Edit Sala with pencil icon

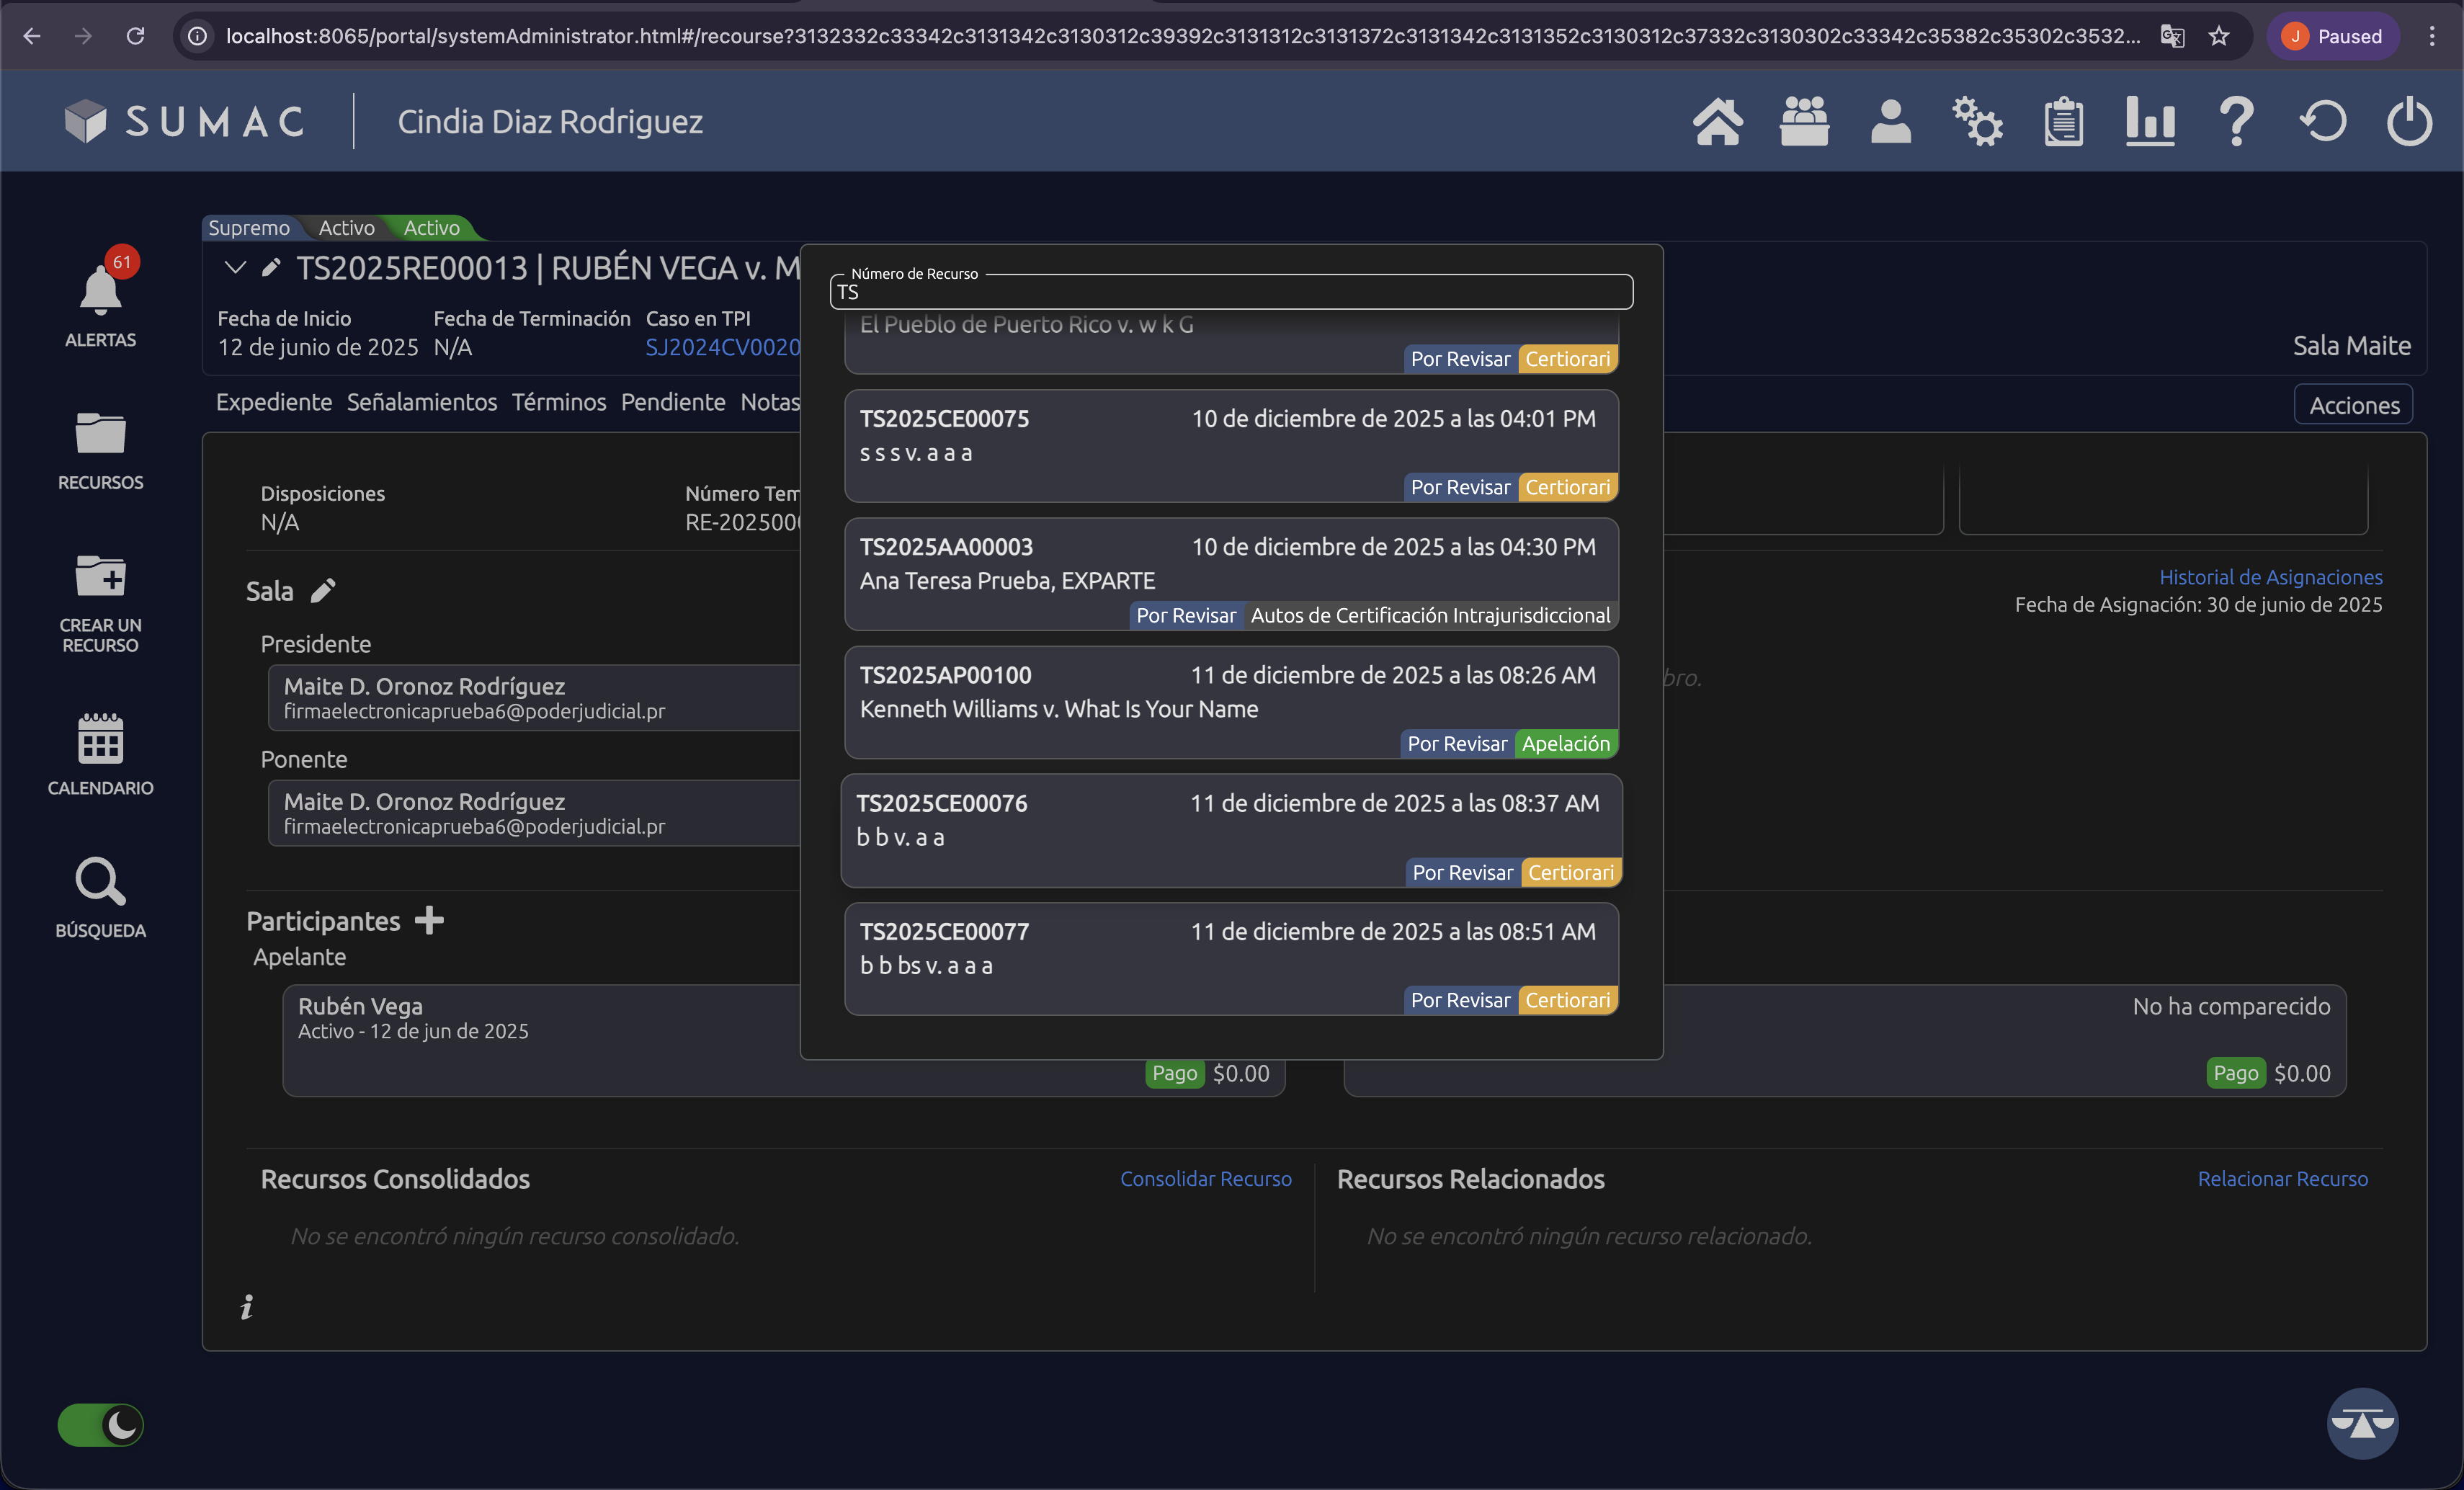click(x=323, y=591)
